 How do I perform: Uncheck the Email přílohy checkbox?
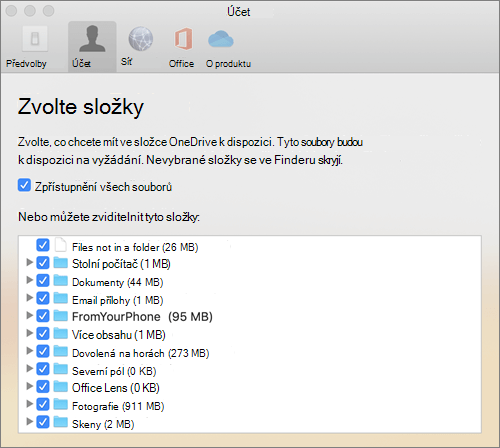(43, 298)
